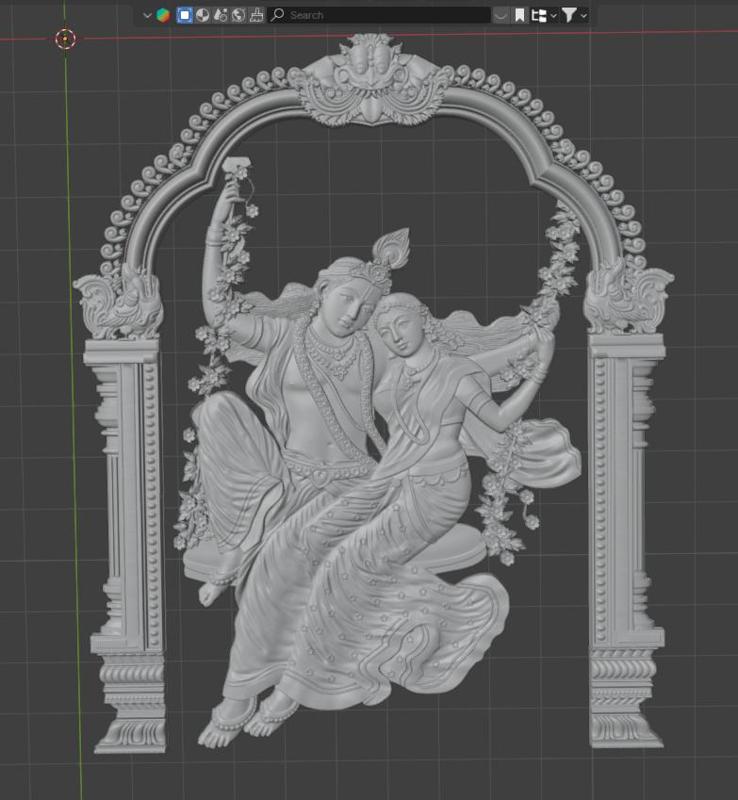Expand the dropdown arrow next to the funnel
This screenshot has height=800, width=738.
[584, 16]
